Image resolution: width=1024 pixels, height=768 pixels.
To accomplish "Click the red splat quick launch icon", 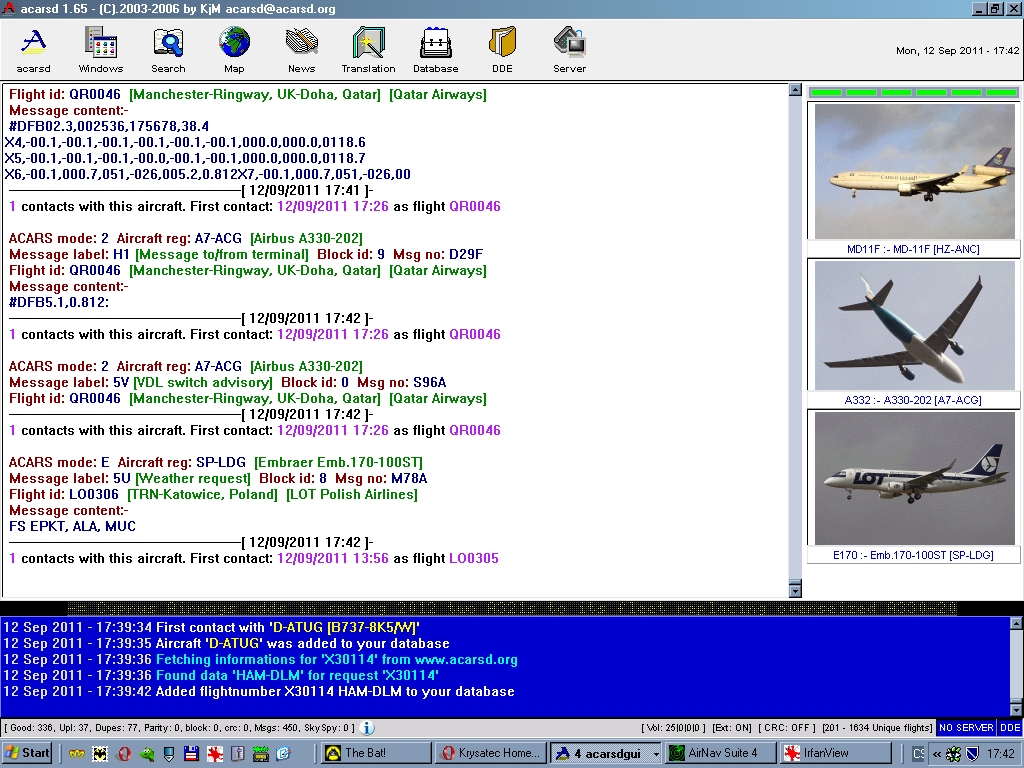I will (x=215, y=754).
